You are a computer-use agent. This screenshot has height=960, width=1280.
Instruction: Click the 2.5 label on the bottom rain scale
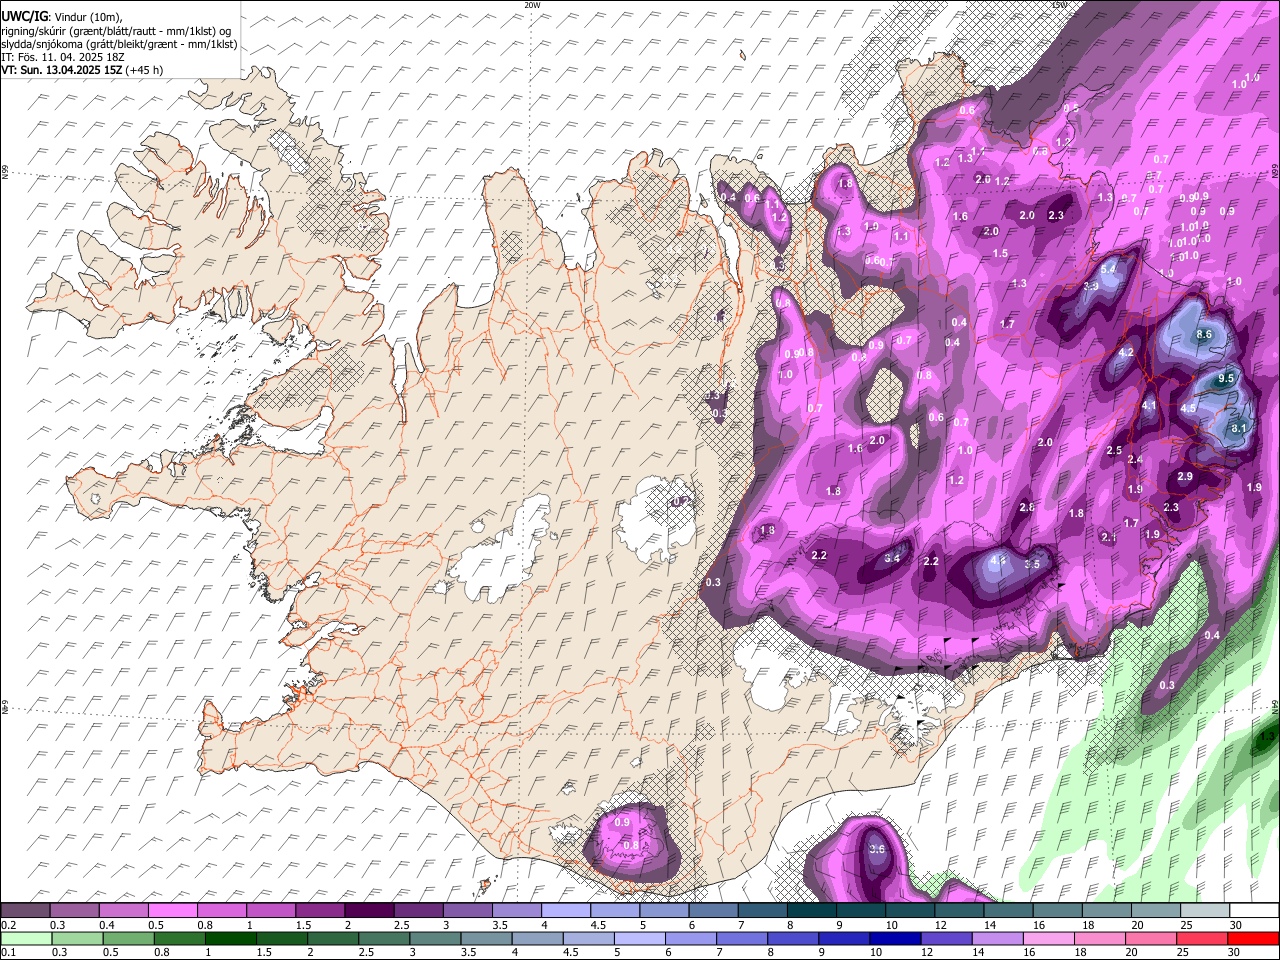coord(367,952)
